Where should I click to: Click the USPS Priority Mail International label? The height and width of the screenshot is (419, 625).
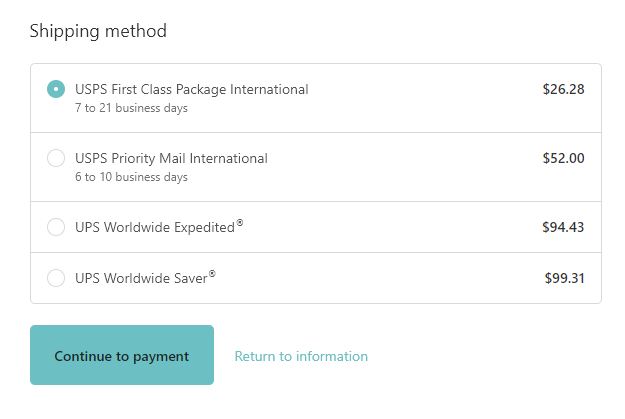tap(171, 158)
